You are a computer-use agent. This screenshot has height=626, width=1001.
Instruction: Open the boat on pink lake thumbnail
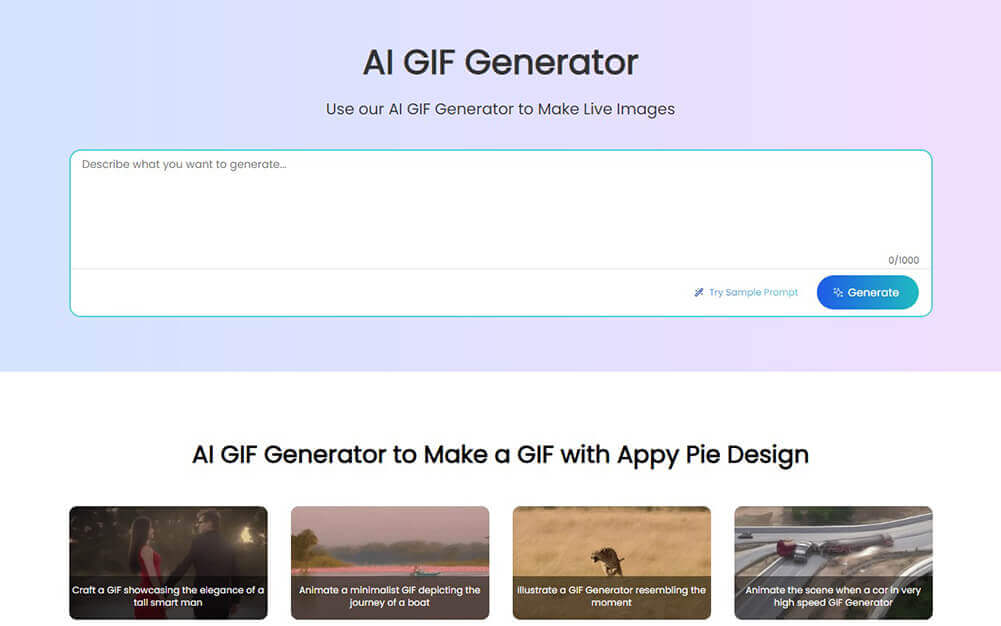pos(390,540)
